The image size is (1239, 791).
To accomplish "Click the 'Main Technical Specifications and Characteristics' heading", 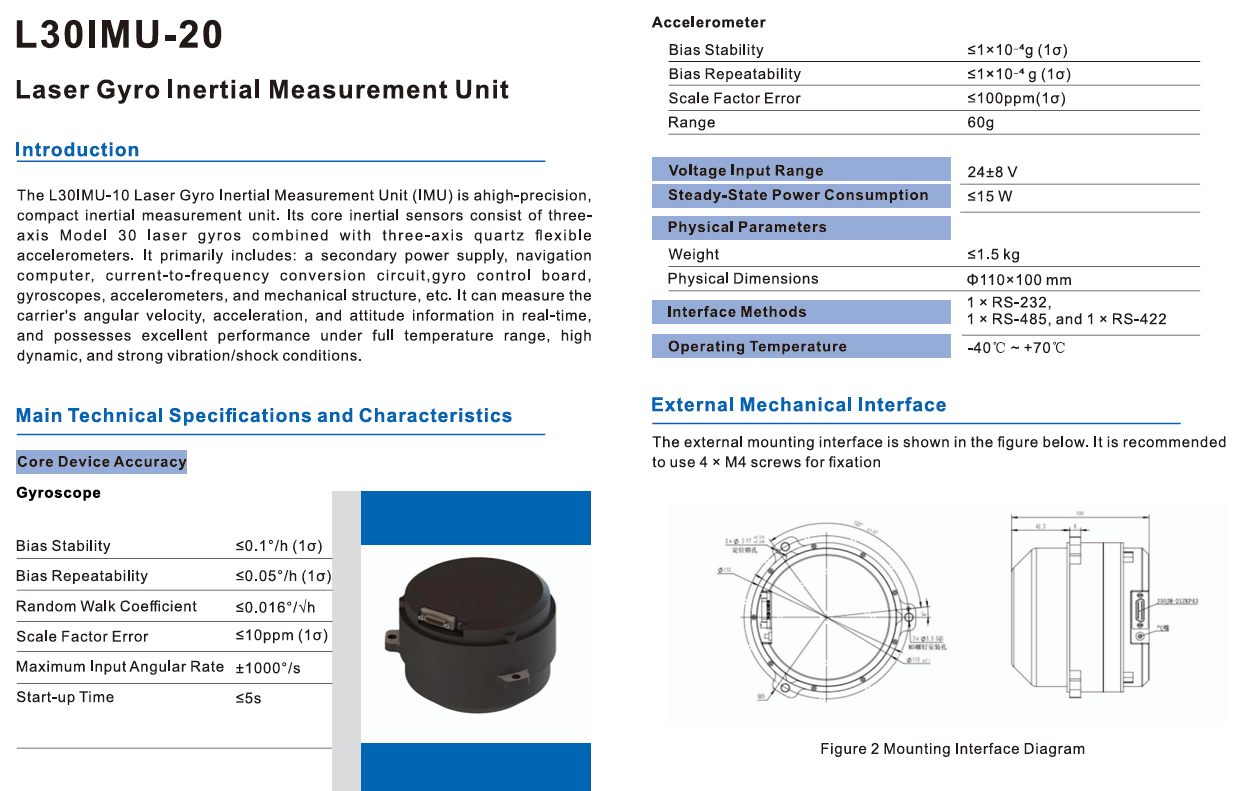I will (x=264, y=415).
